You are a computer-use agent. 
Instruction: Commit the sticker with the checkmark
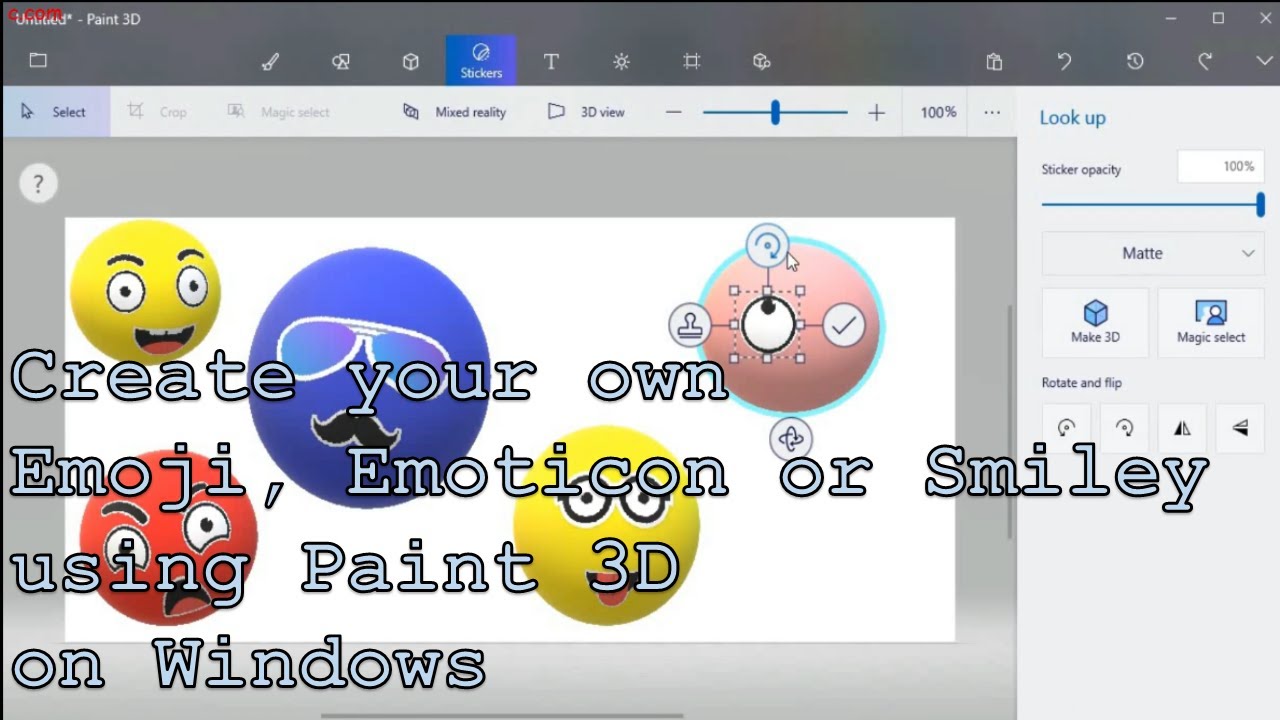pos(845,325)
